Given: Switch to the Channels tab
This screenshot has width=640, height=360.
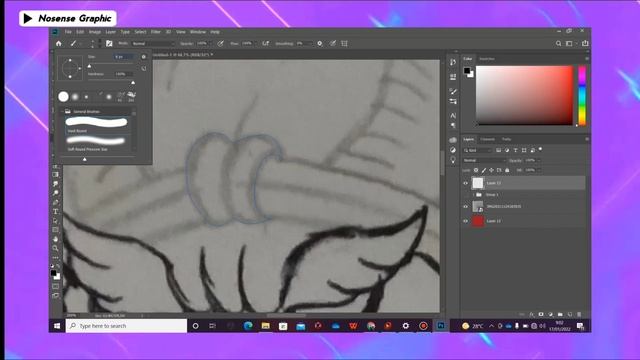Looking at the screenshot, I should 487,139.
